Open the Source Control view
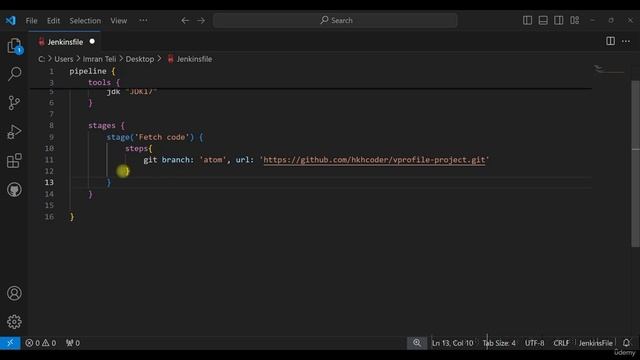The height and width of the screenshot is (360, 640). click(14, 103)
